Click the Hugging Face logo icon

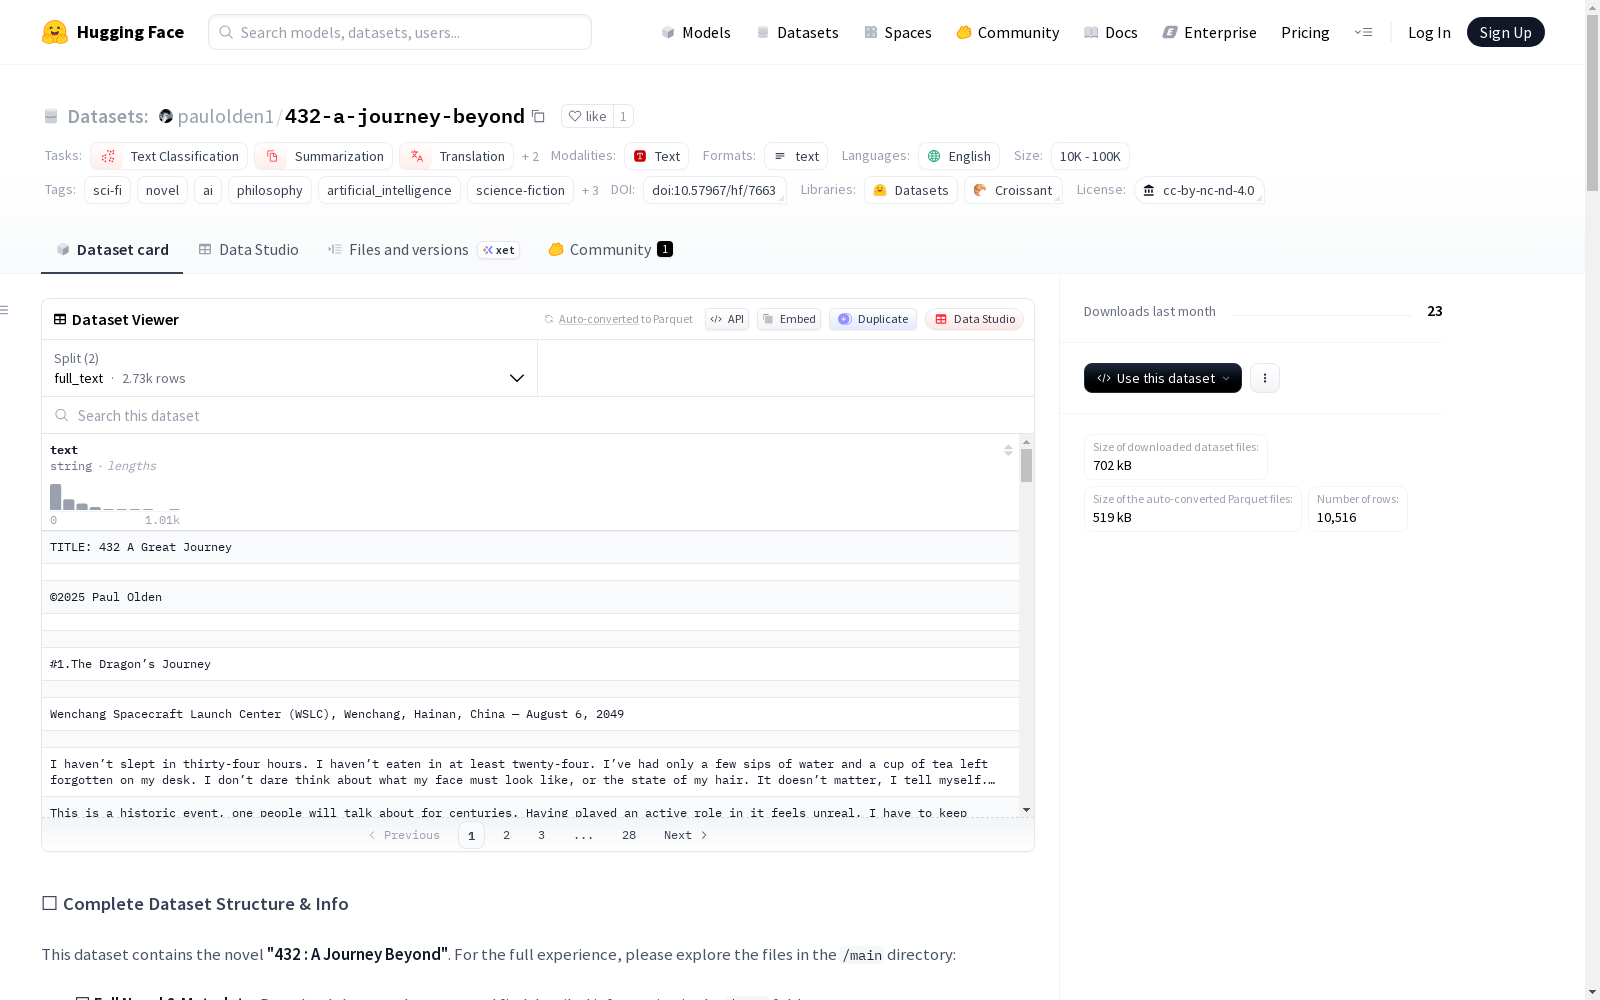click(55, 32)
